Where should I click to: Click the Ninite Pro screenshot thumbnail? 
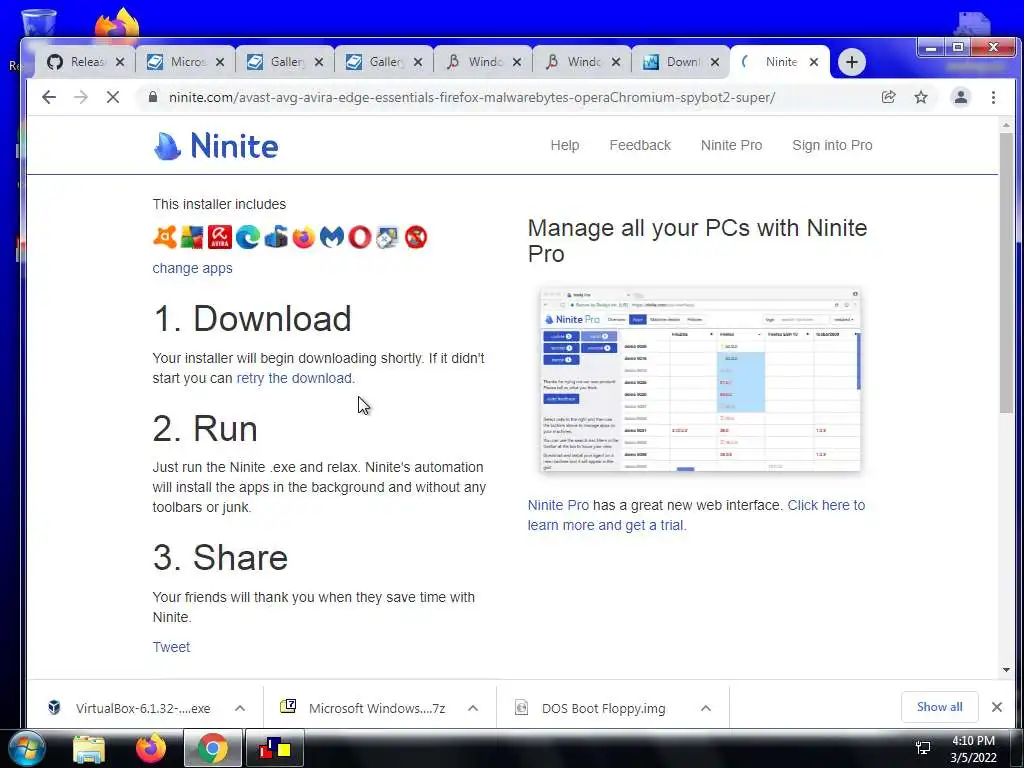click(700, 379)
